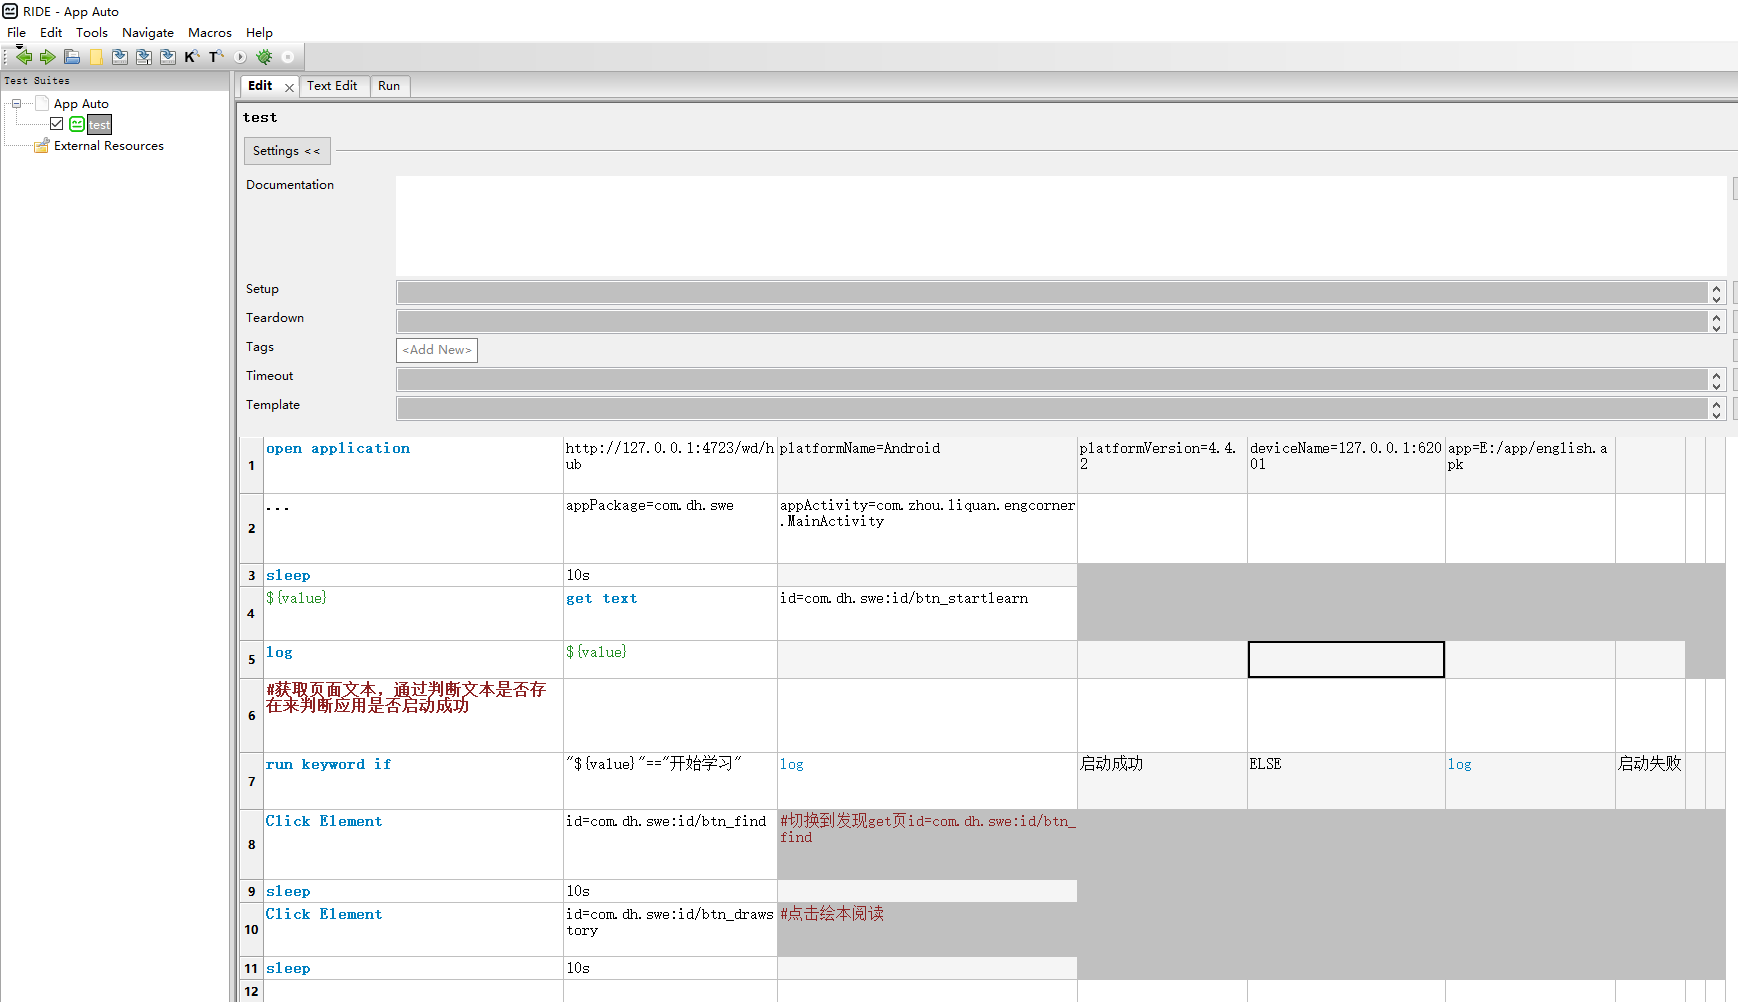Click the '#点击绘本阅读' comment cell
The height and width of the screenshot is (1002, 1738).
pos(927,929)
